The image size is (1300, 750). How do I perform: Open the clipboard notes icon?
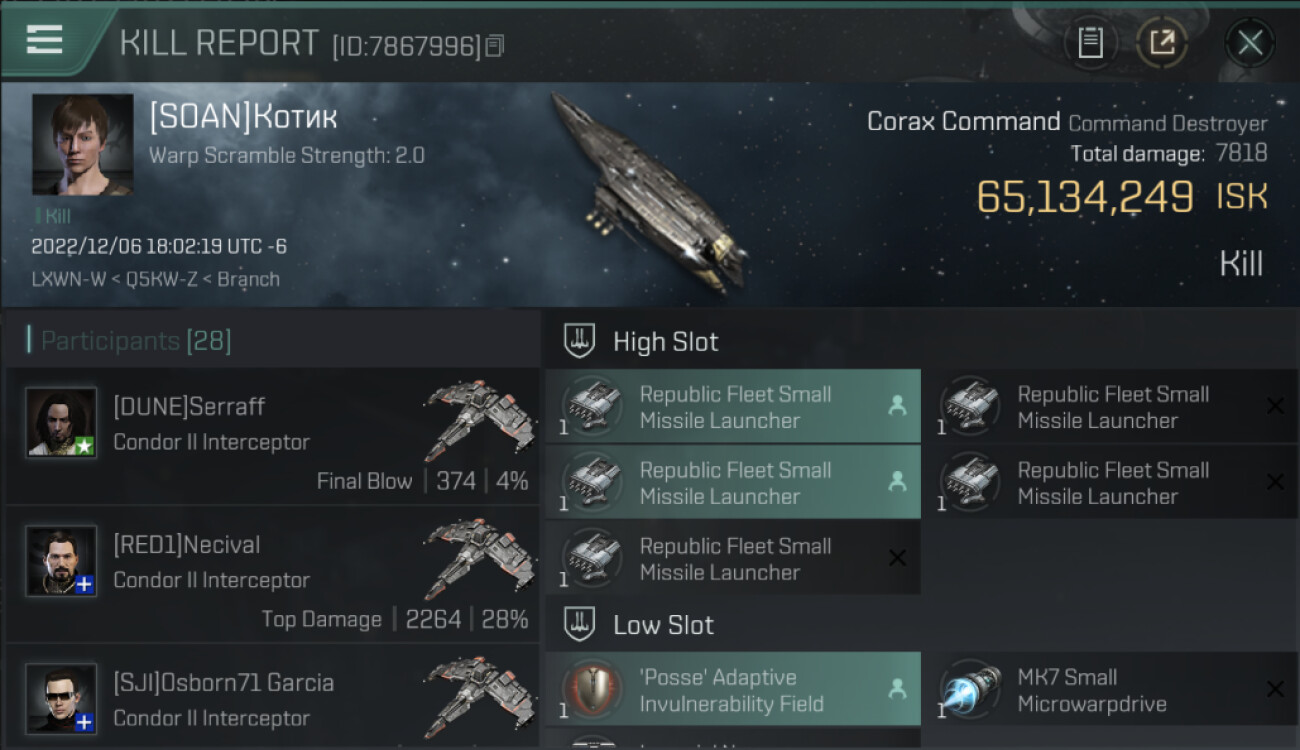1090,43
